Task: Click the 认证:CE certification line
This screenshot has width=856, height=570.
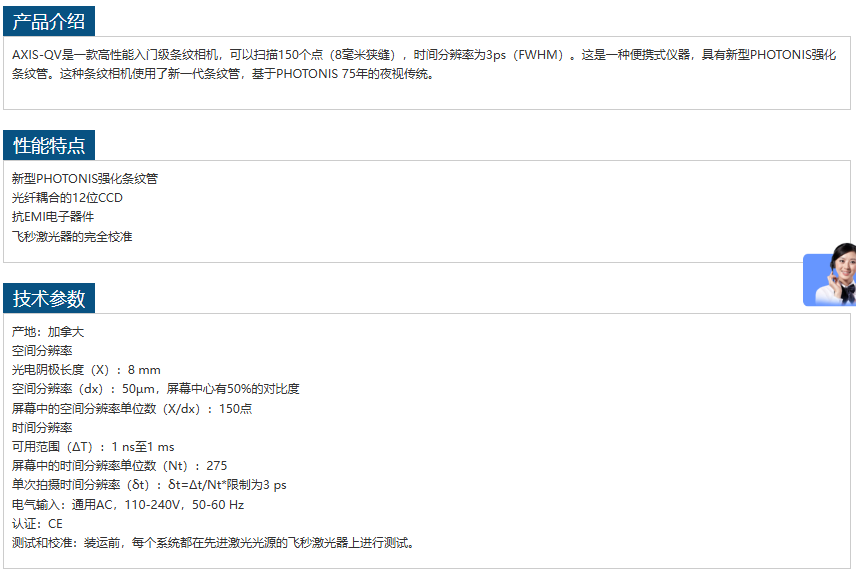Action: point(37,524)
